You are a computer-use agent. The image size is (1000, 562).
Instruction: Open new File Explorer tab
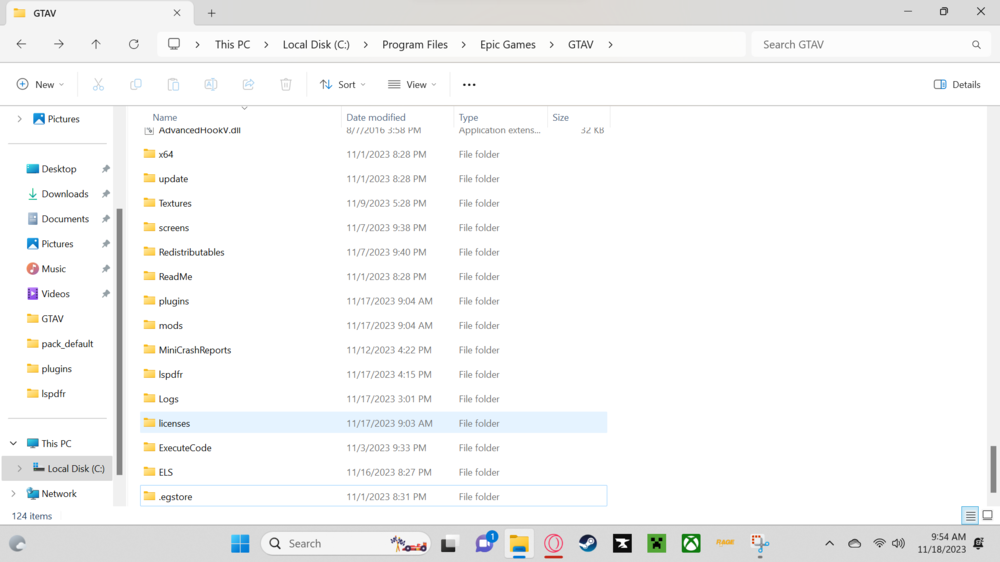click(x=211, y=13)
